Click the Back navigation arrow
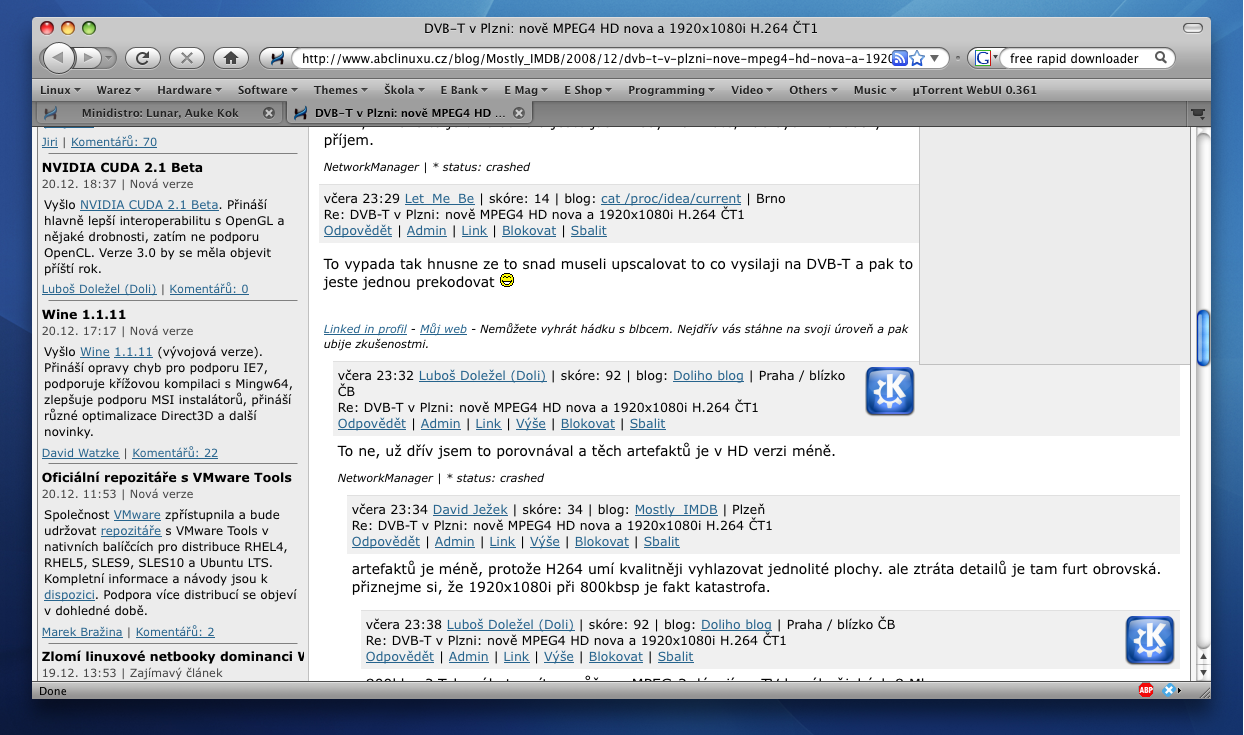1244x735 pixels. 59,58
